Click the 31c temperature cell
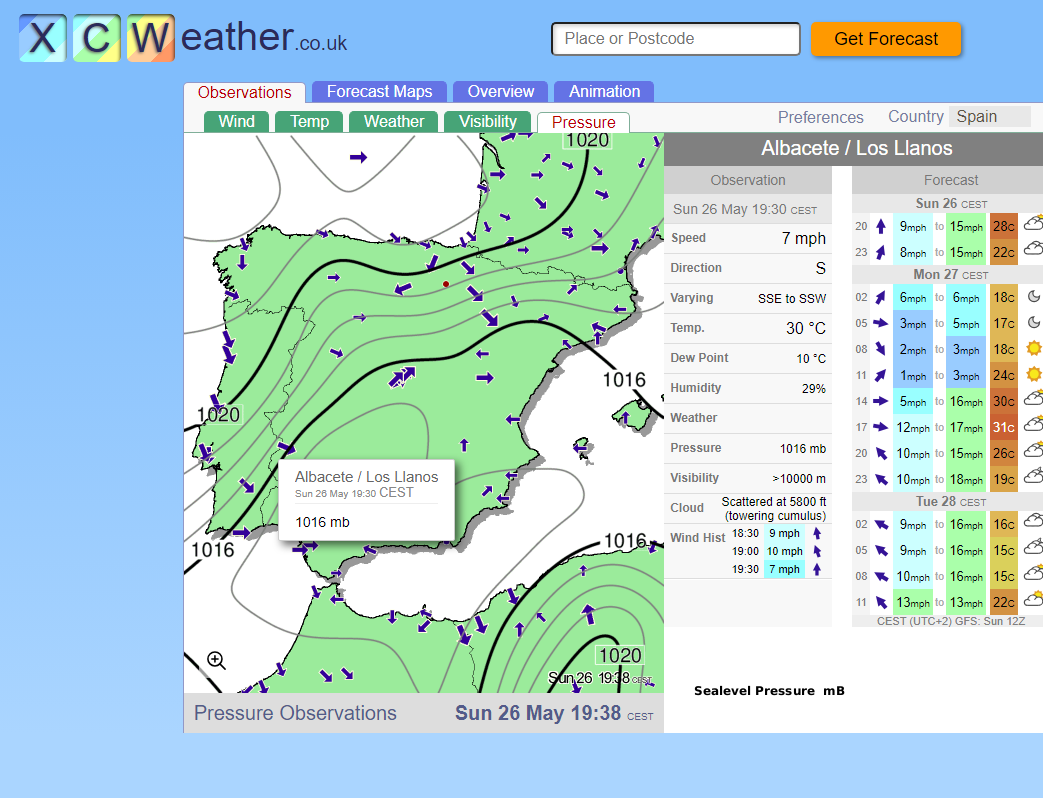This screenshot has height=798, width=1043. click(x=1003, y=427)
